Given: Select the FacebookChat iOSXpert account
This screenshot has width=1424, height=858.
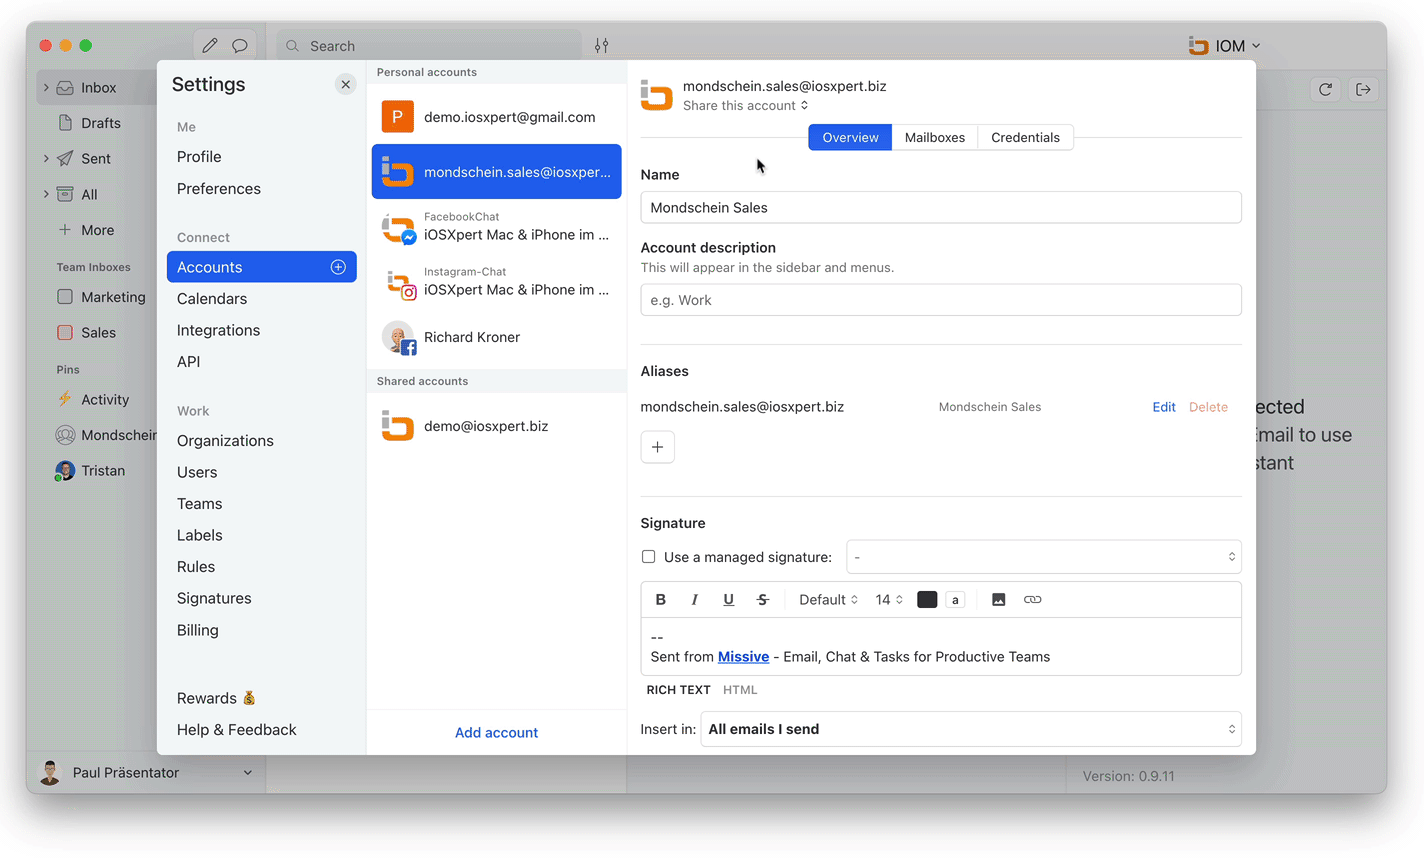Looking at the screenshot, I should (496, 227).
